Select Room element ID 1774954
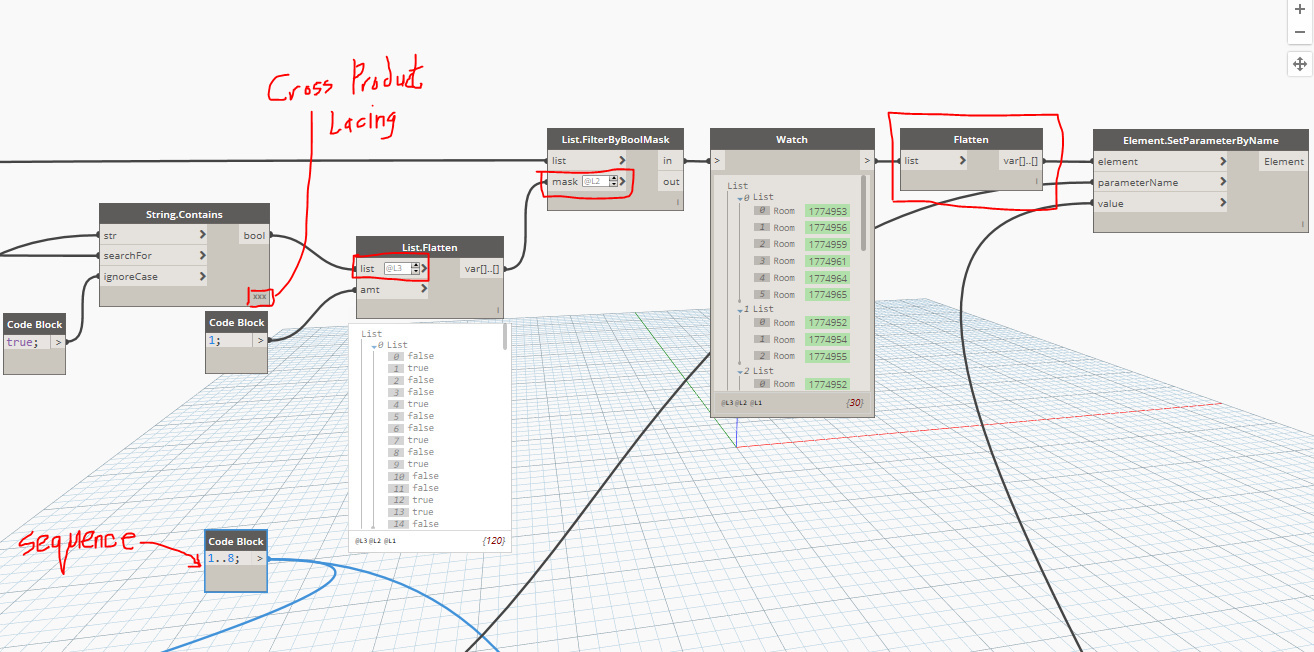Screen dimensions: 1314x652 coord(826,340)
